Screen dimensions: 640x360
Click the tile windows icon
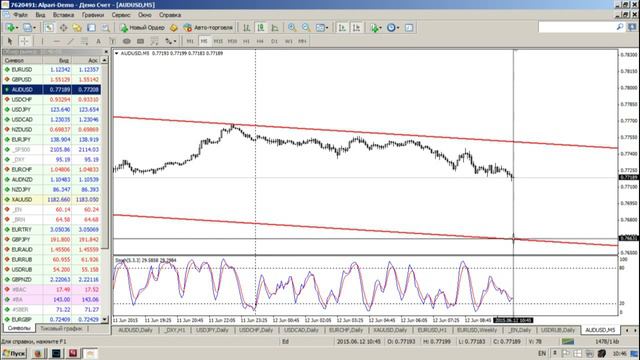[x=320, y=27]
